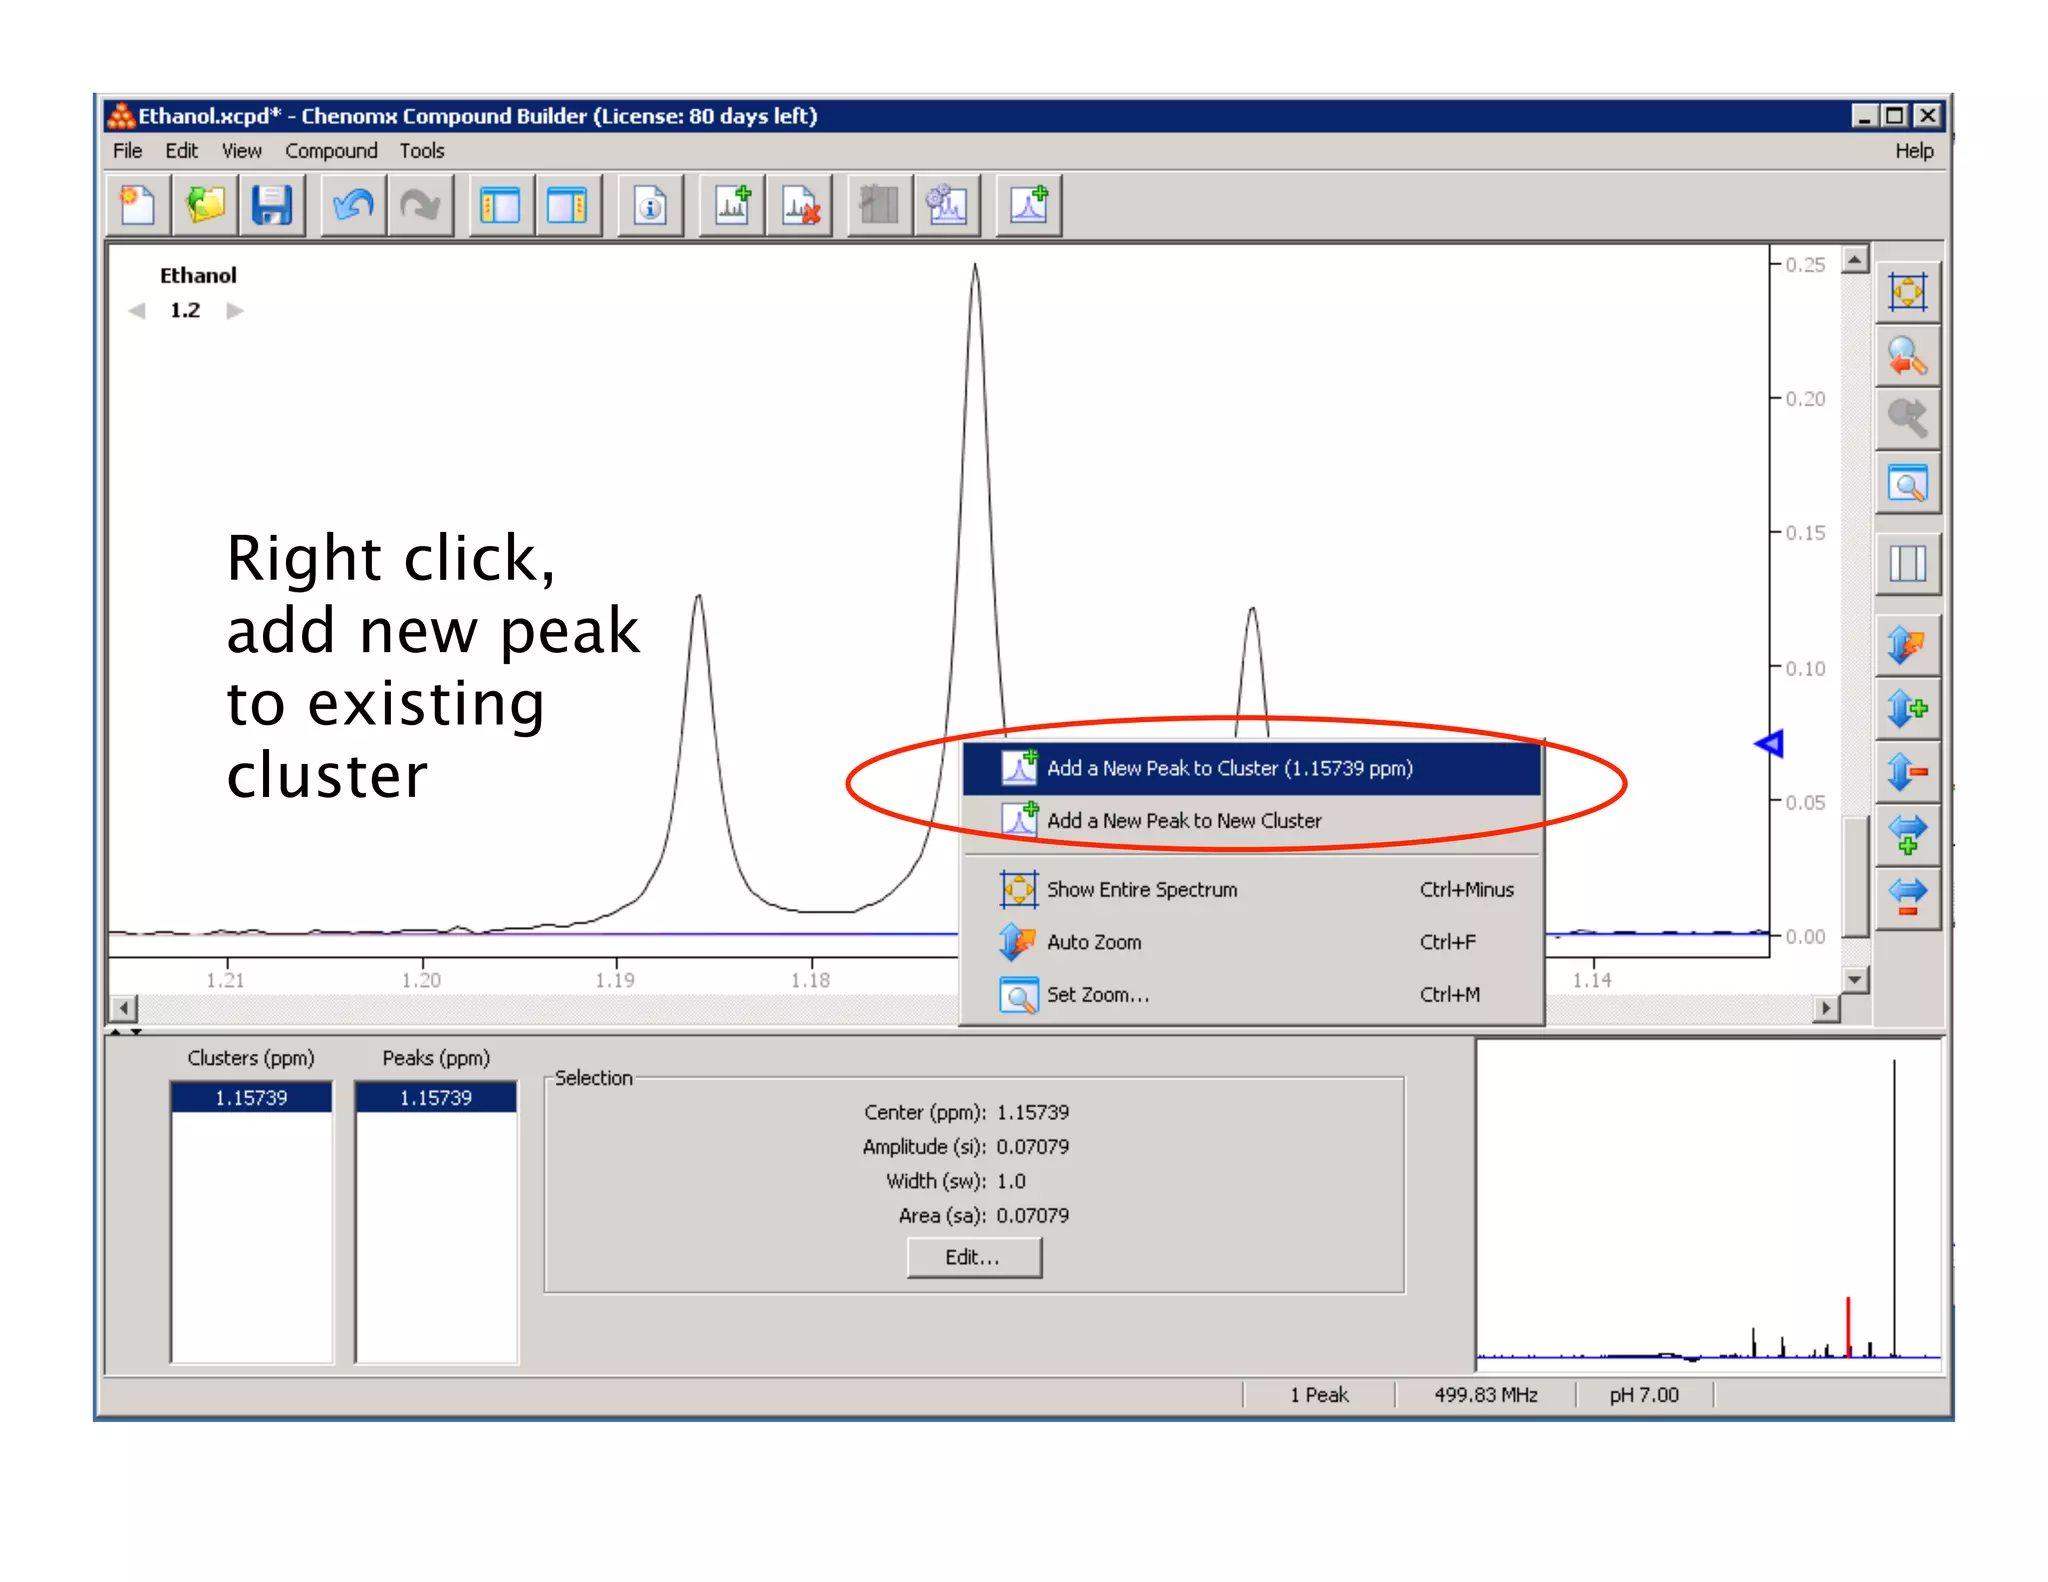Click the pH 7.00 status bar entry
This screenshot has height=1582, width=2048.
(1644, 1394)
